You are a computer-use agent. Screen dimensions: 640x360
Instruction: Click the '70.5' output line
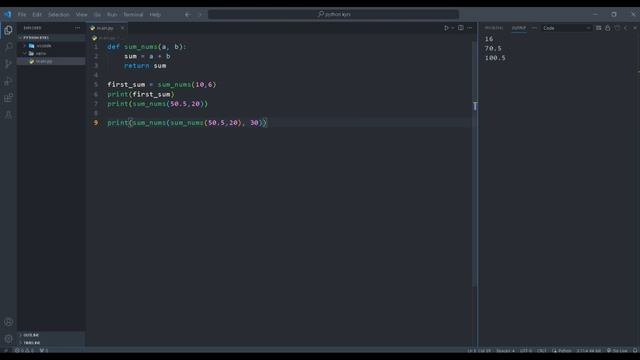tap(493, 48)
